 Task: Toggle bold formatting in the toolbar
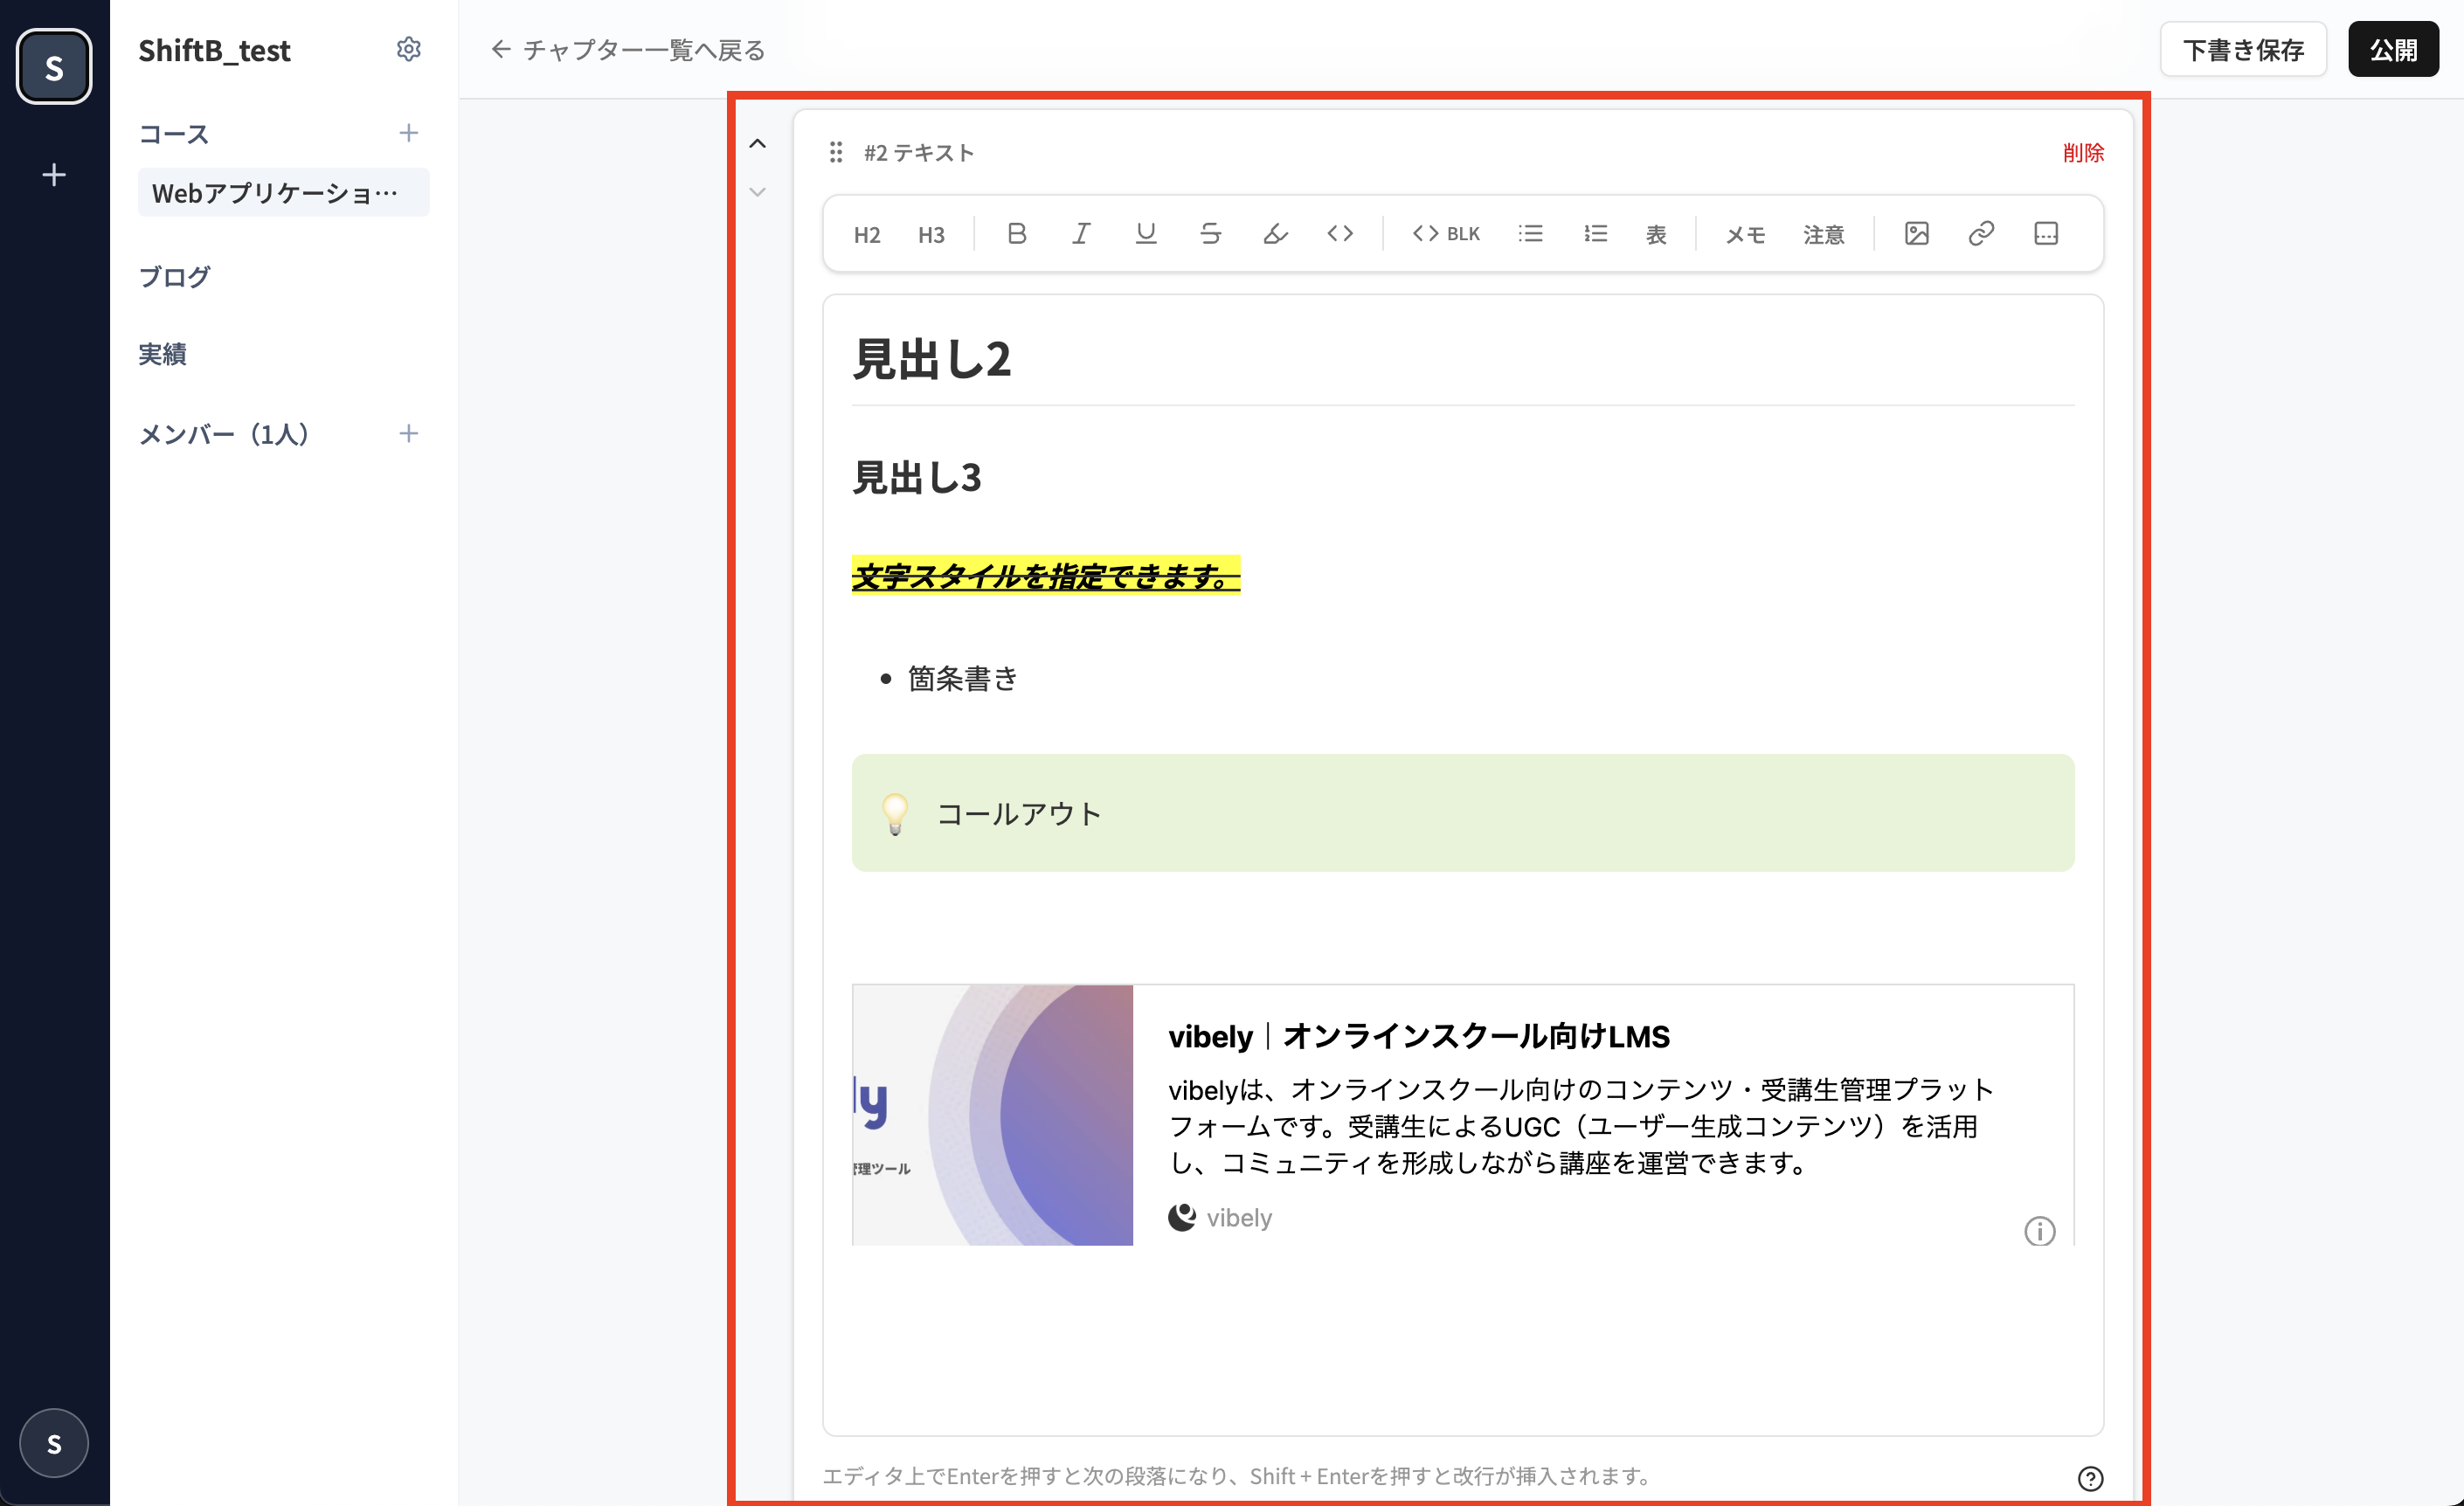(1016, 234)
